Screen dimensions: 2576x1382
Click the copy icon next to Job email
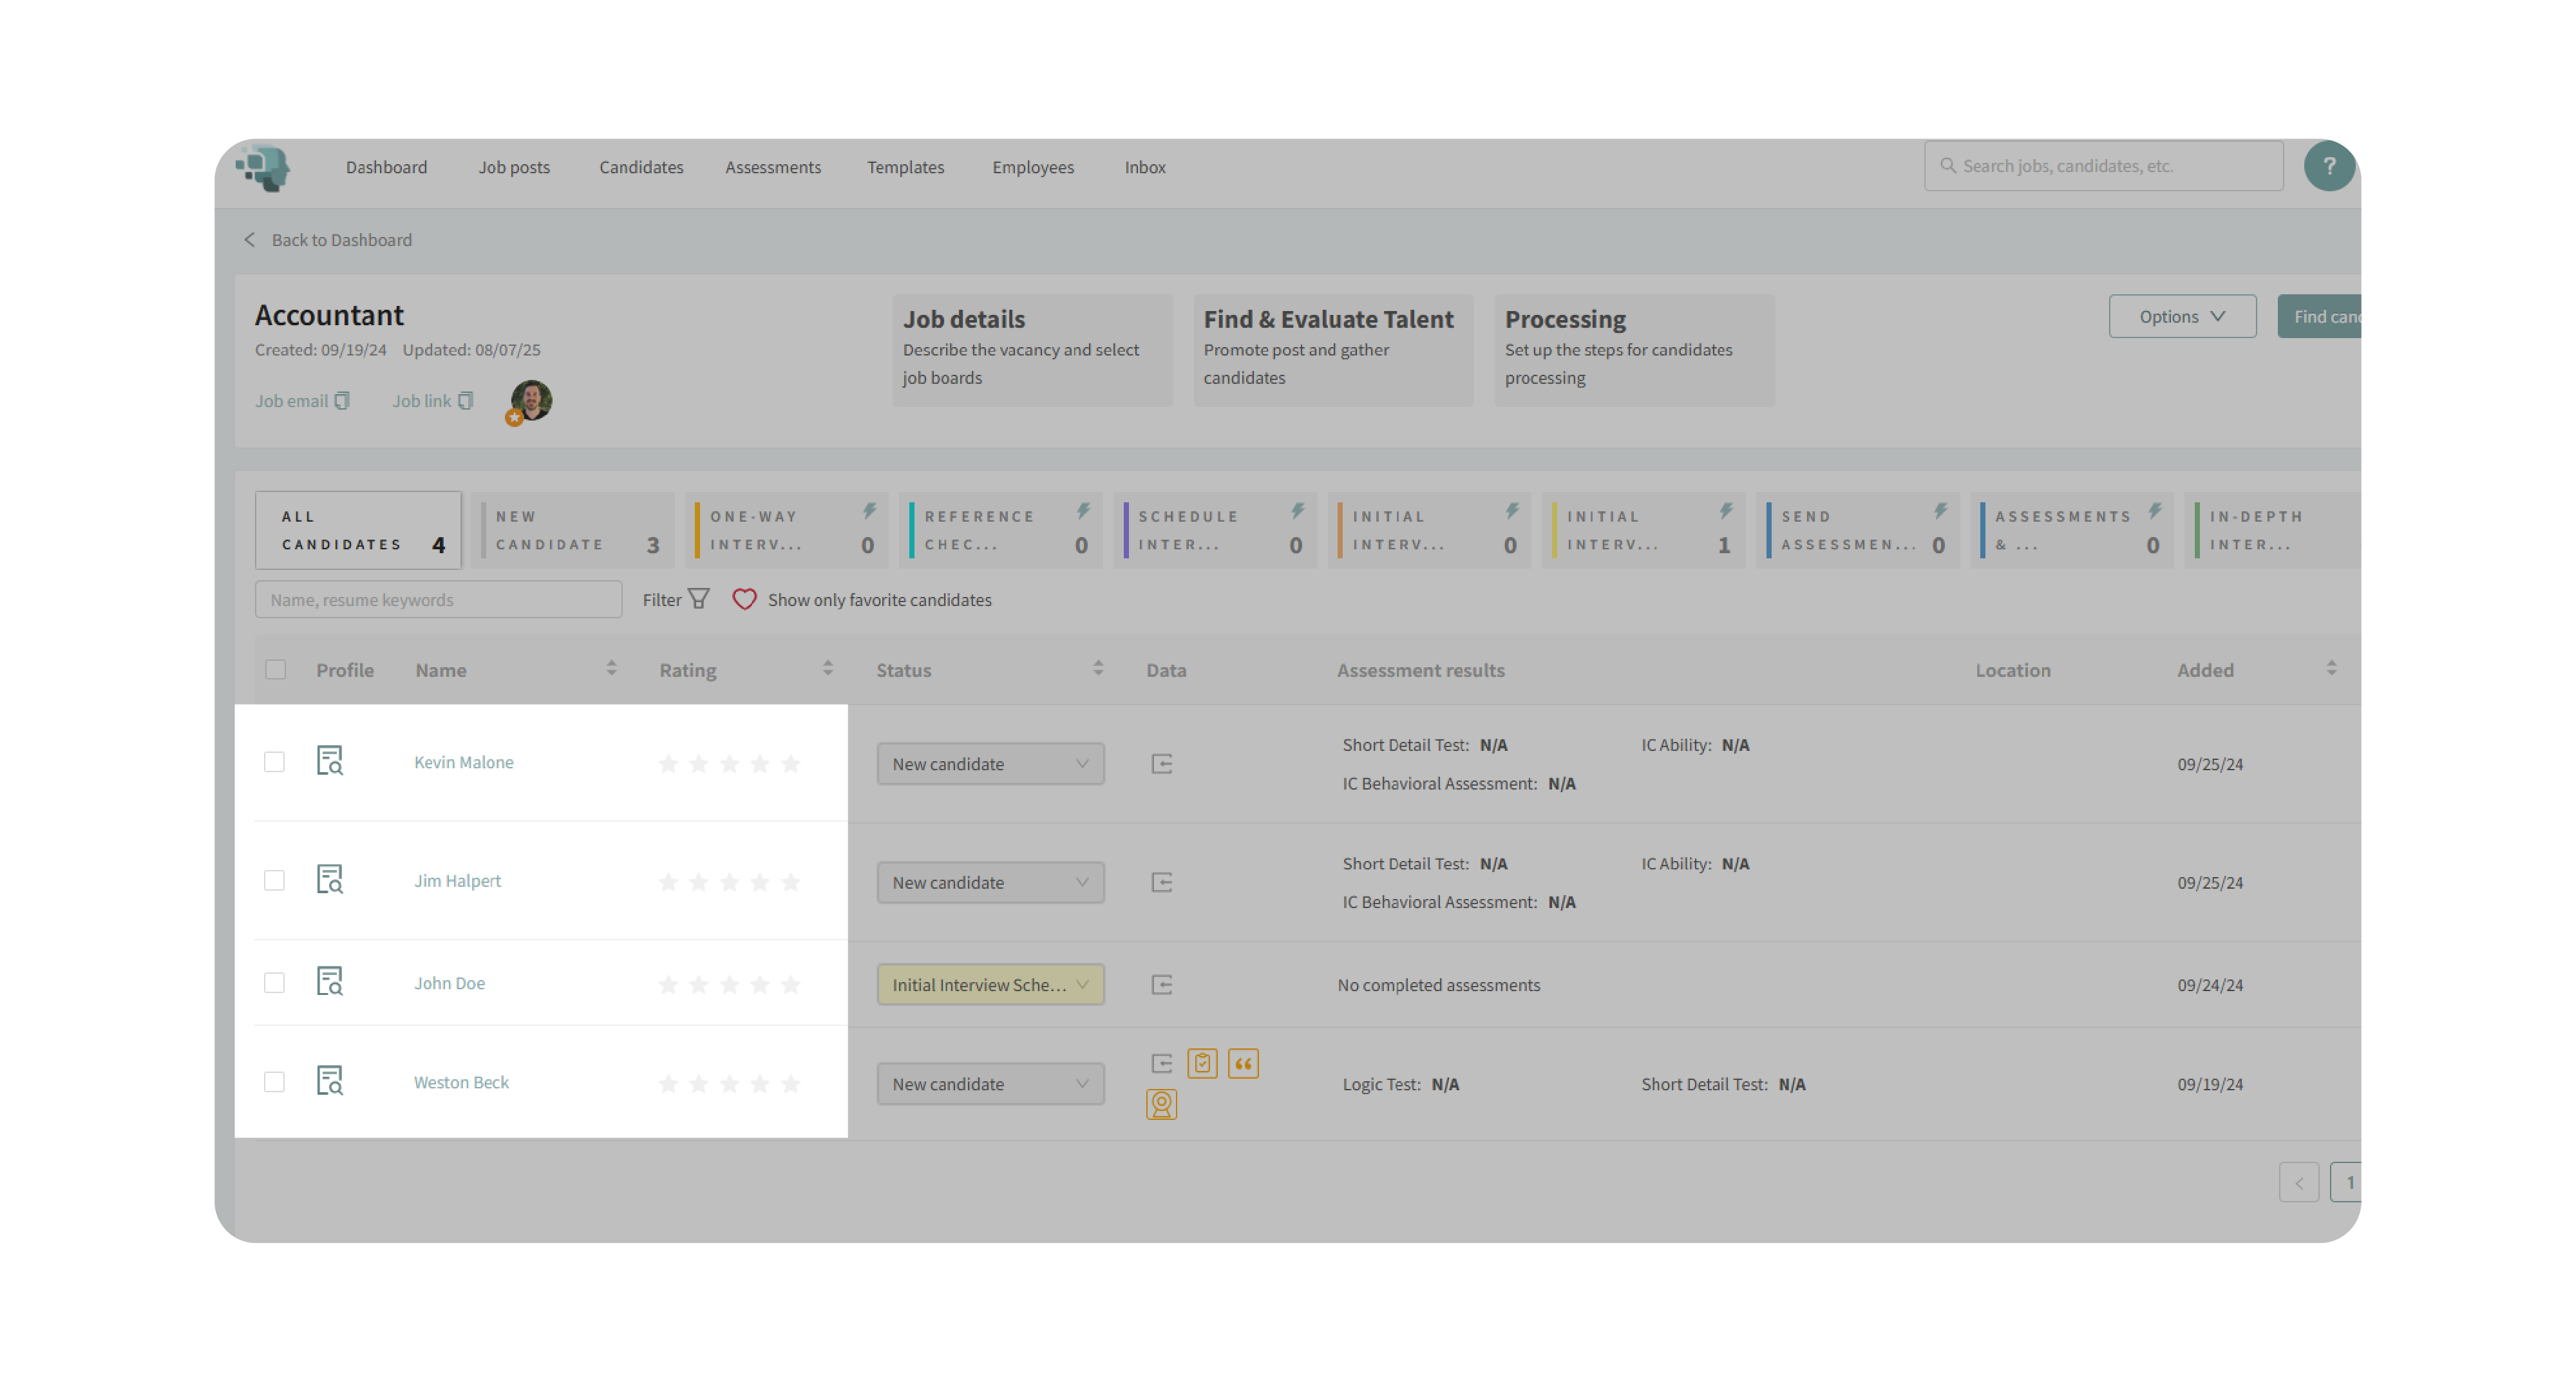342,401
